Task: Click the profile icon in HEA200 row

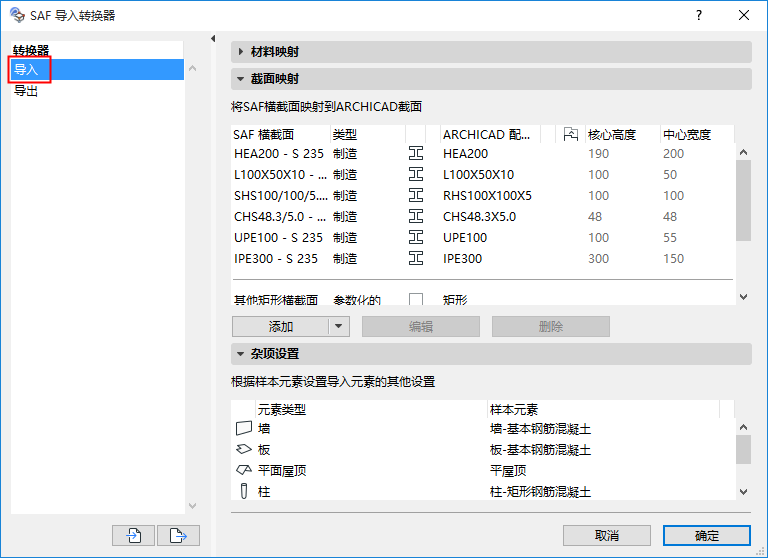Action: [x=416, y=153]
